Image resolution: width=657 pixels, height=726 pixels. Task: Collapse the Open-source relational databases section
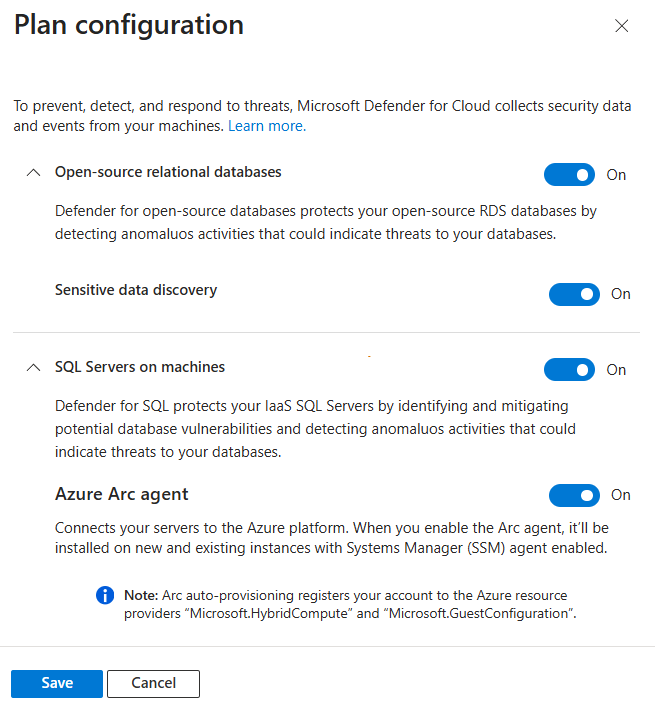[33, 174]
